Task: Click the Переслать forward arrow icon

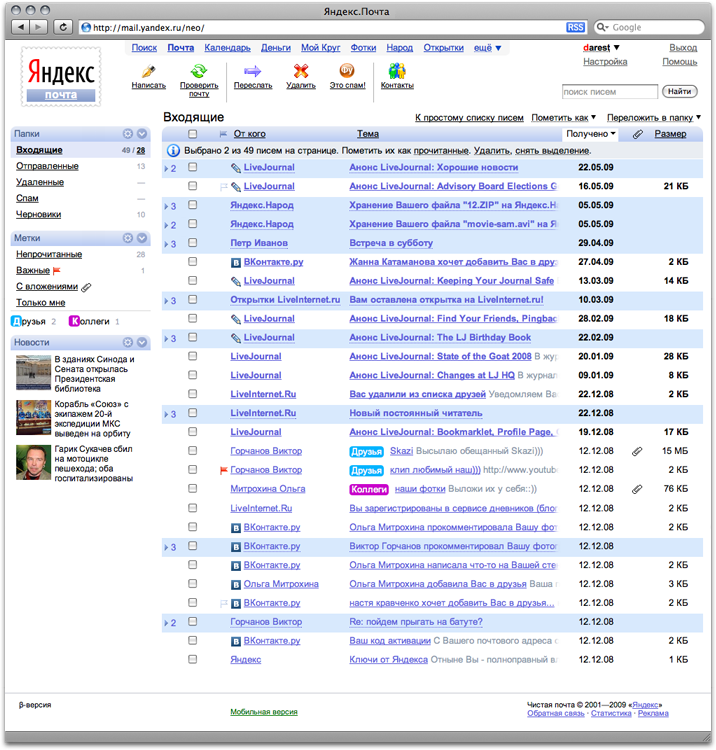Action: (x=252, y=71)
